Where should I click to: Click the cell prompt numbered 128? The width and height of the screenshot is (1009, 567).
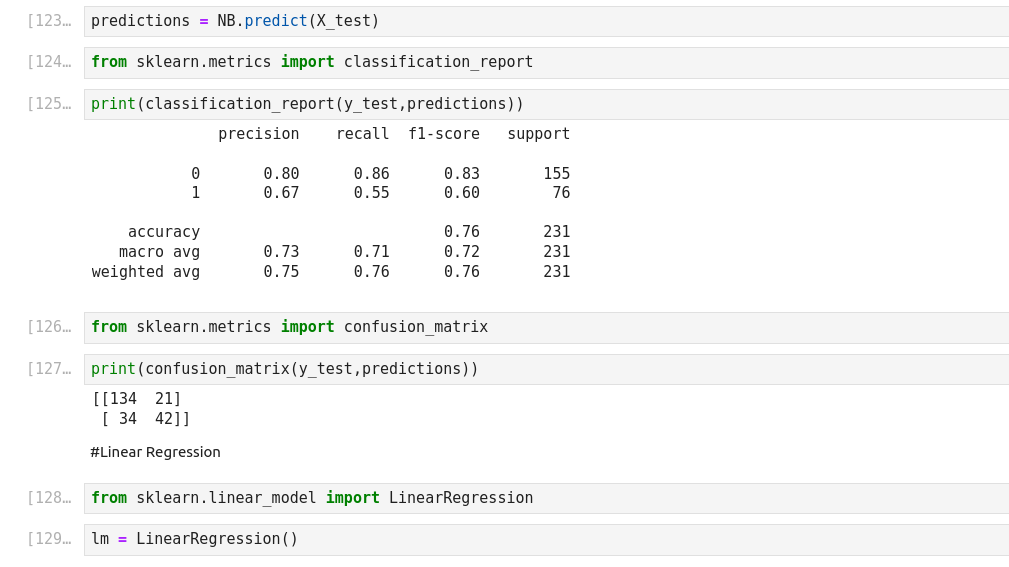point(49,498)
